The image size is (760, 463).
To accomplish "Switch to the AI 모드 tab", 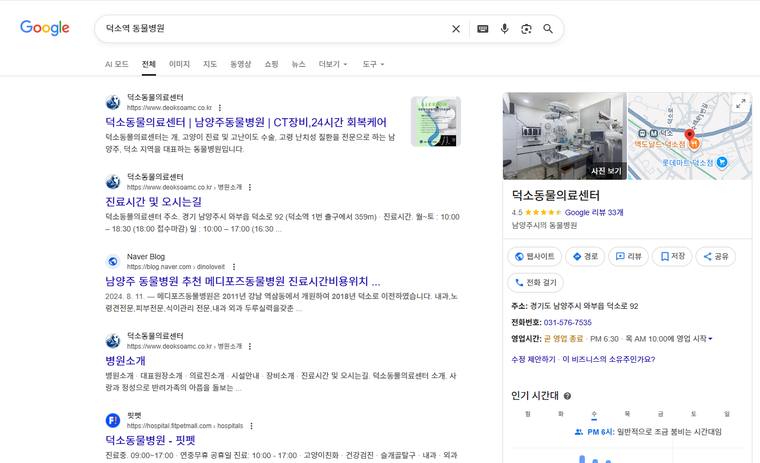I will point(117,64).
